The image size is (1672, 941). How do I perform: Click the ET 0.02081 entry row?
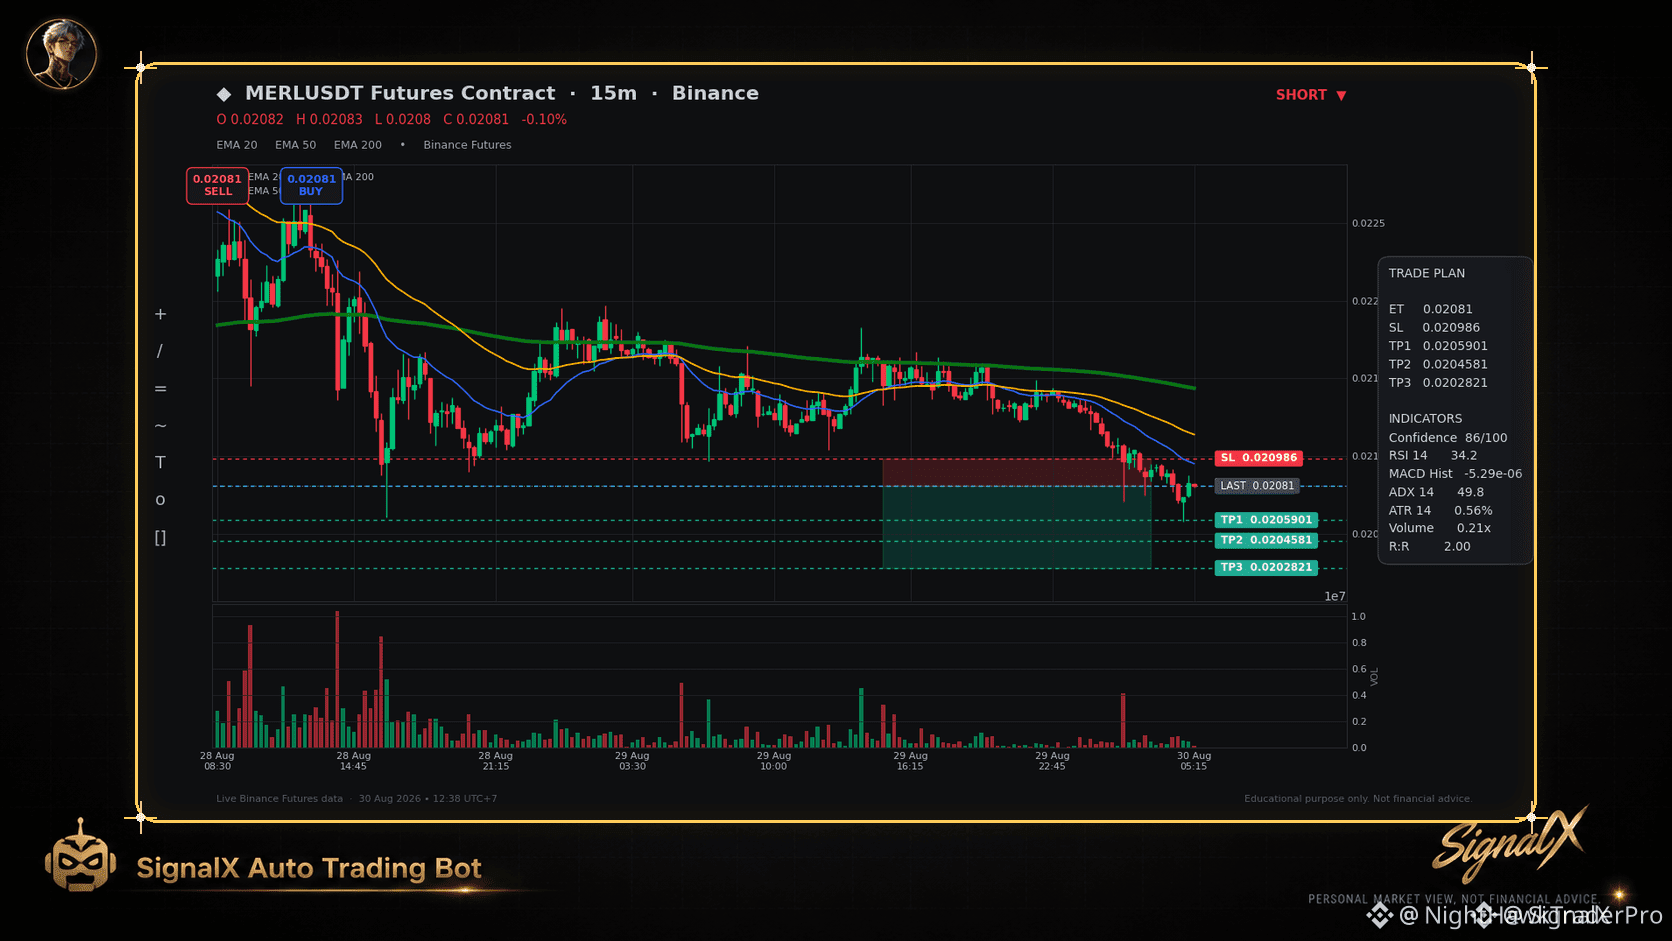tap(1431, 309)
